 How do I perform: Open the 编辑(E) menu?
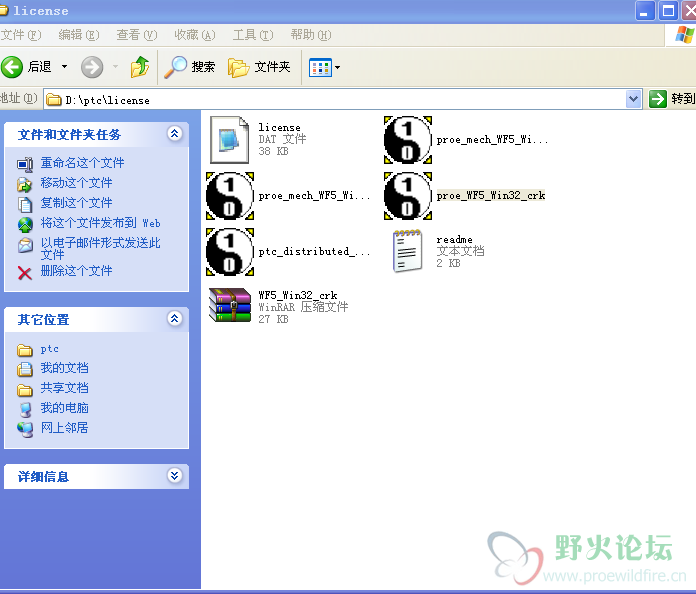79,35
